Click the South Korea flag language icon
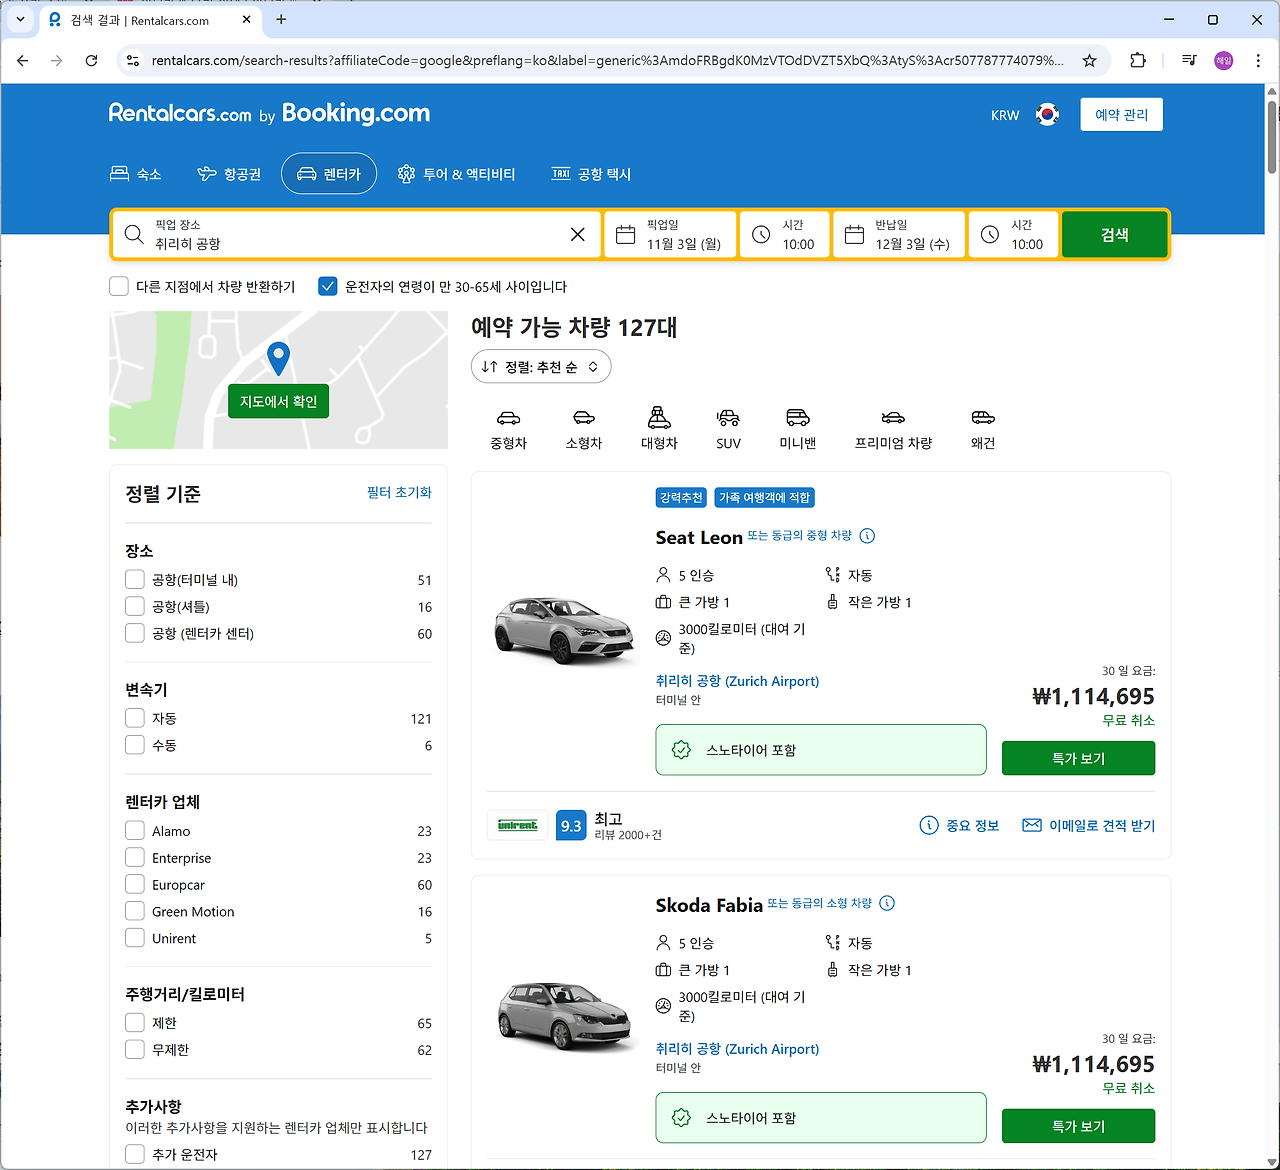This screenshot has width=1280, height=1170. coord(1047,115)
